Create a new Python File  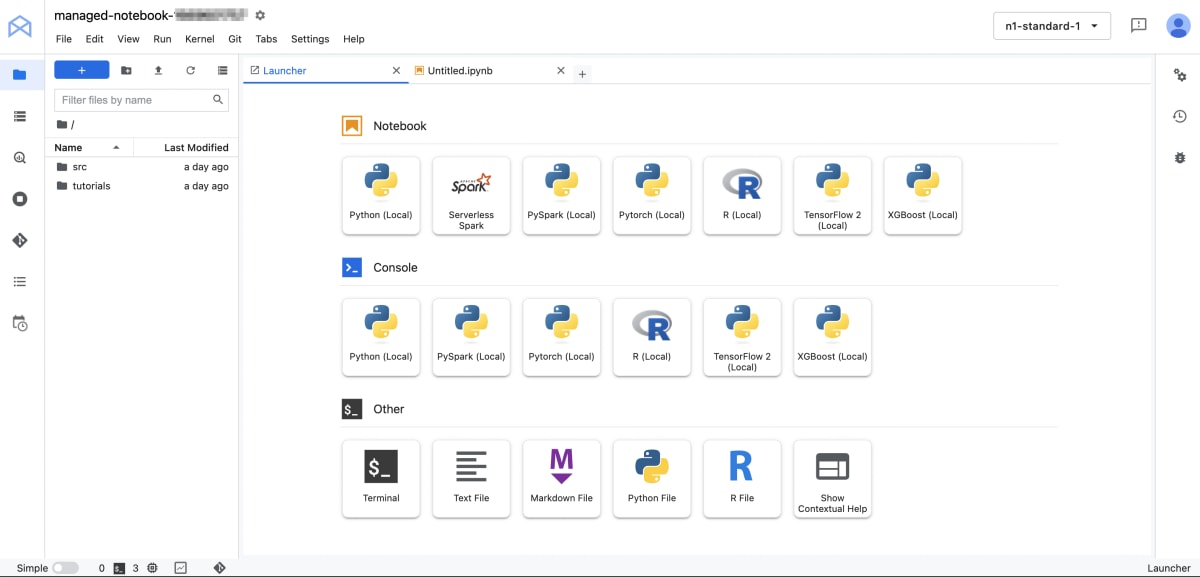pos(652,479)
